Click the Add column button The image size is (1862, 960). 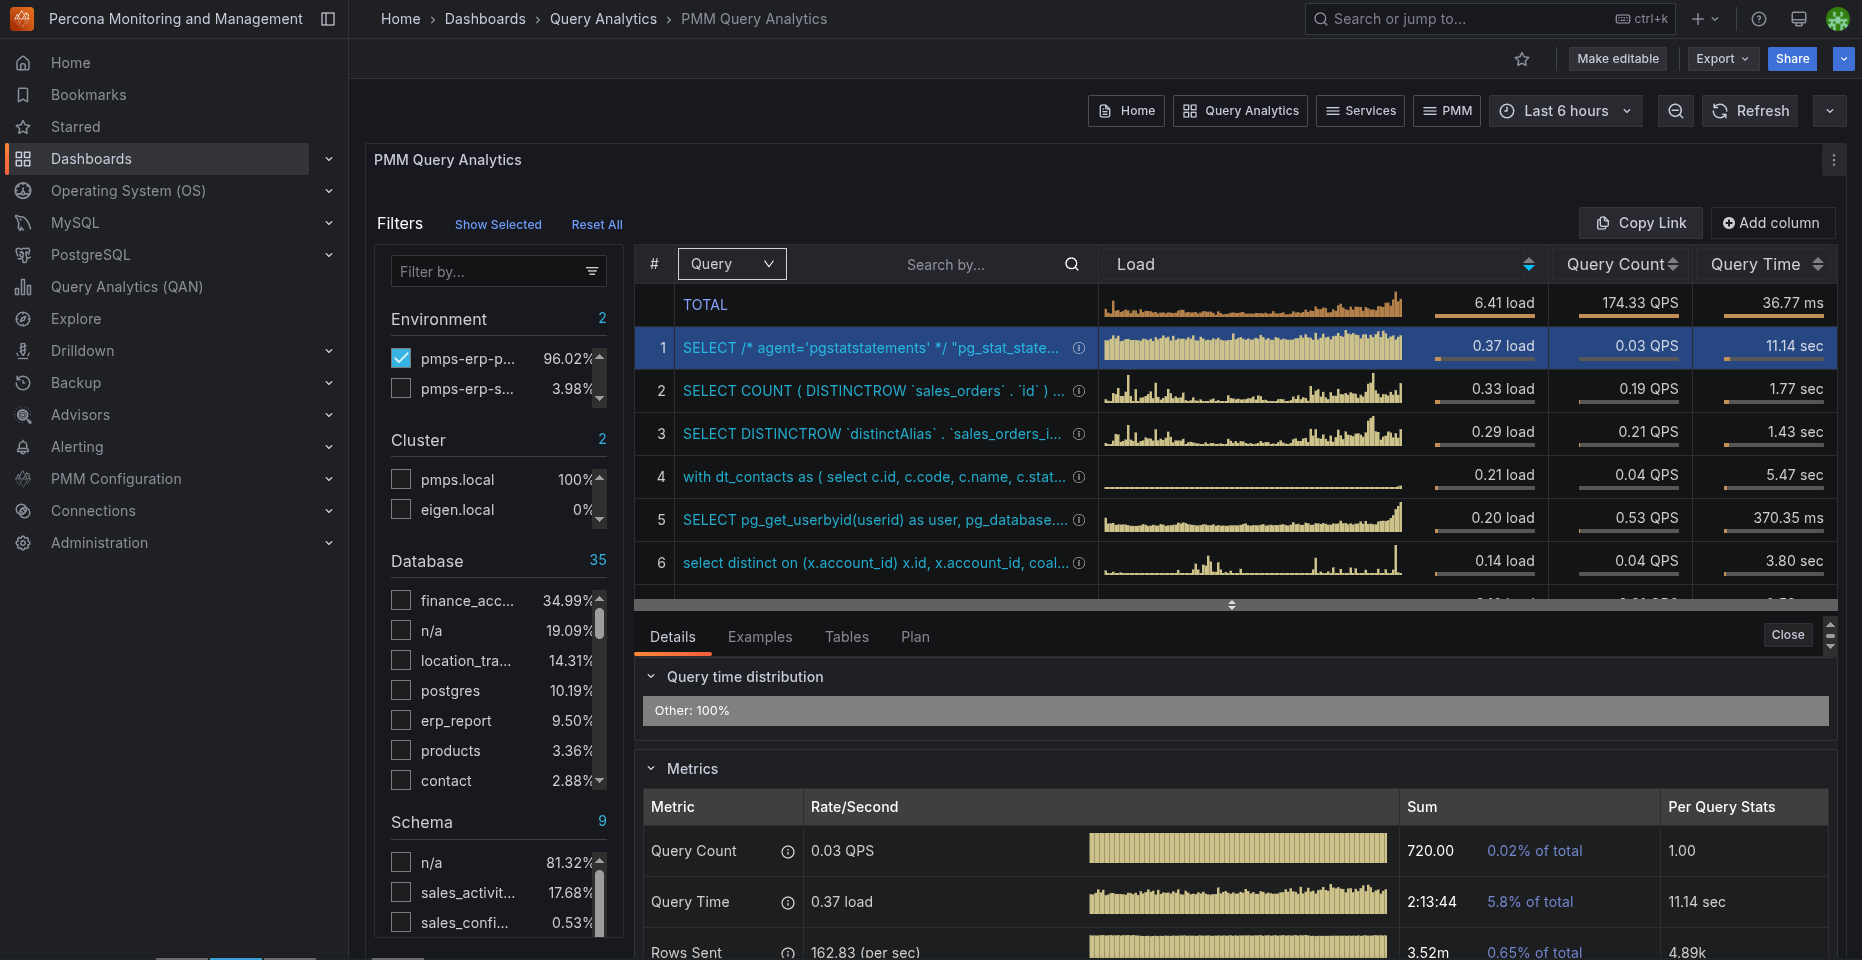point(1771,223)
